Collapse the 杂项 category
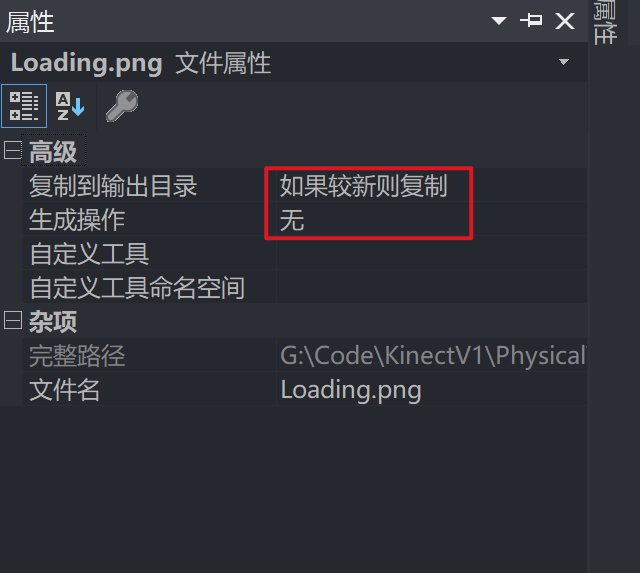The height and width of the screenshot is (573, 640). click(12, 320)
